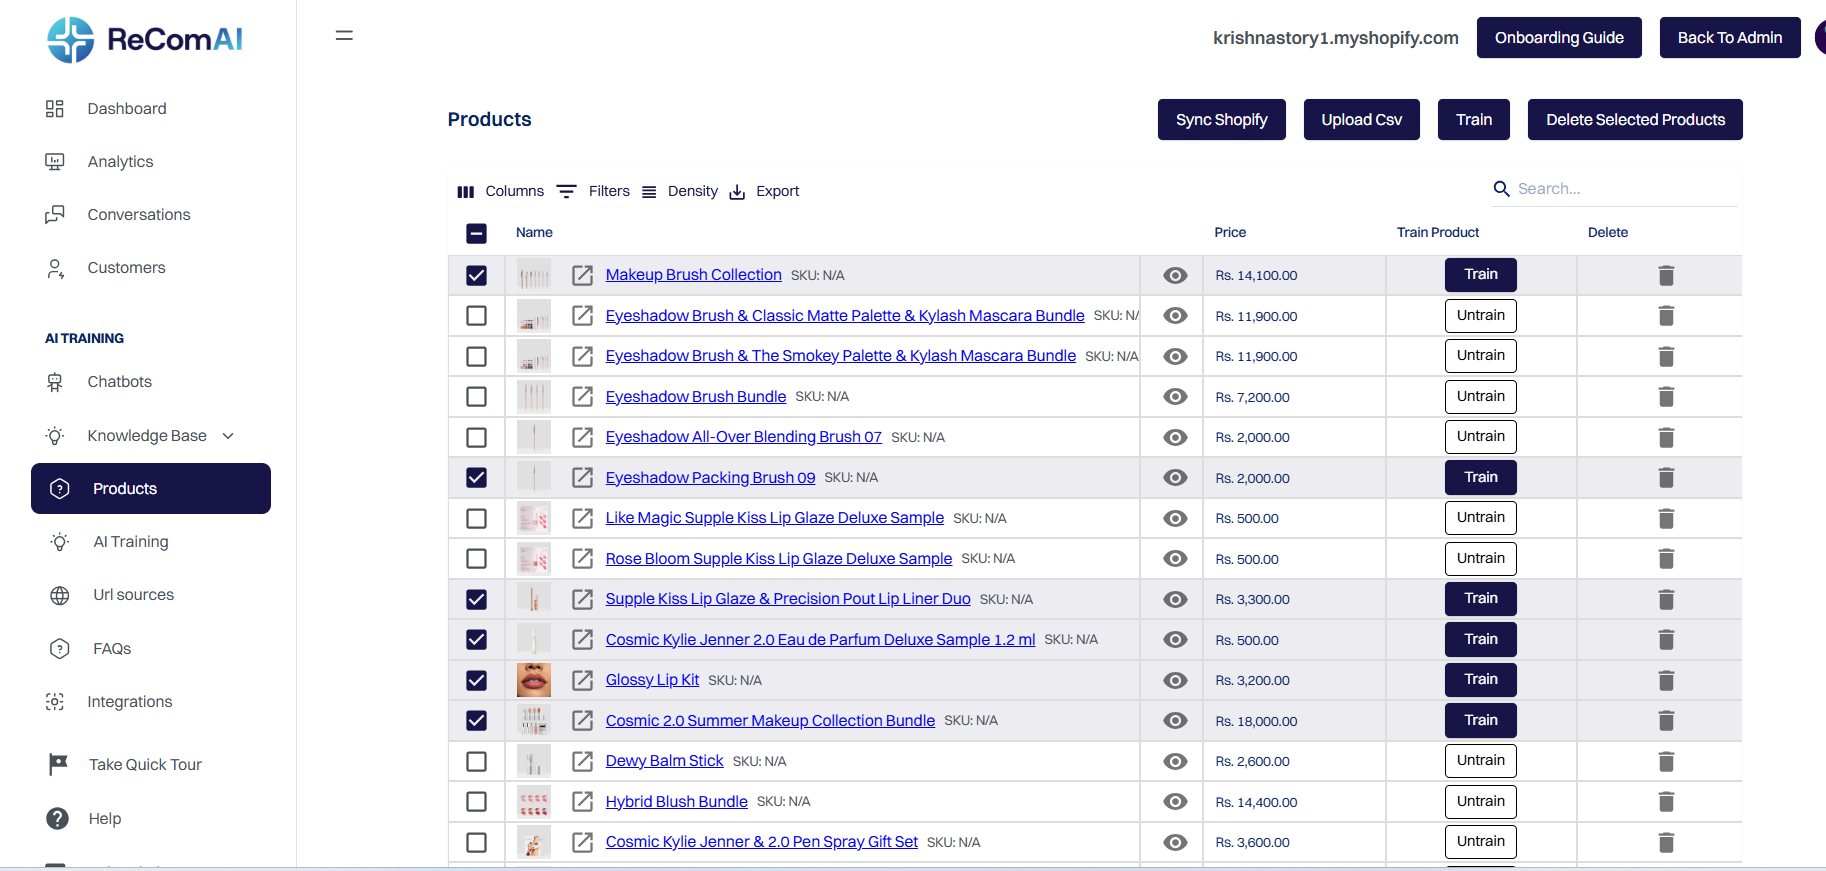Click Back To Admin button

pos(1730,38)
